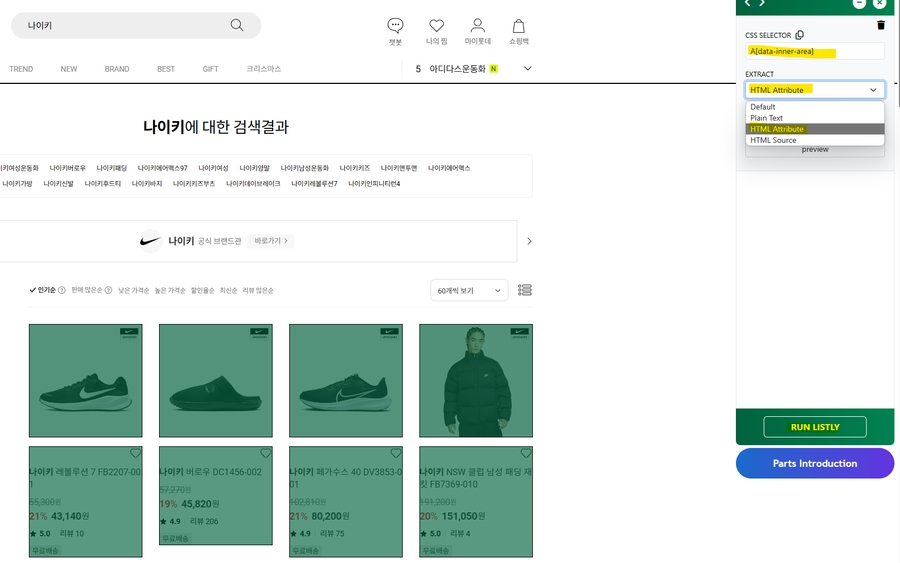Open 나의 찜 heart wishlist icon
This screenshot has height=563, width=900.
(x=436, y=26)
